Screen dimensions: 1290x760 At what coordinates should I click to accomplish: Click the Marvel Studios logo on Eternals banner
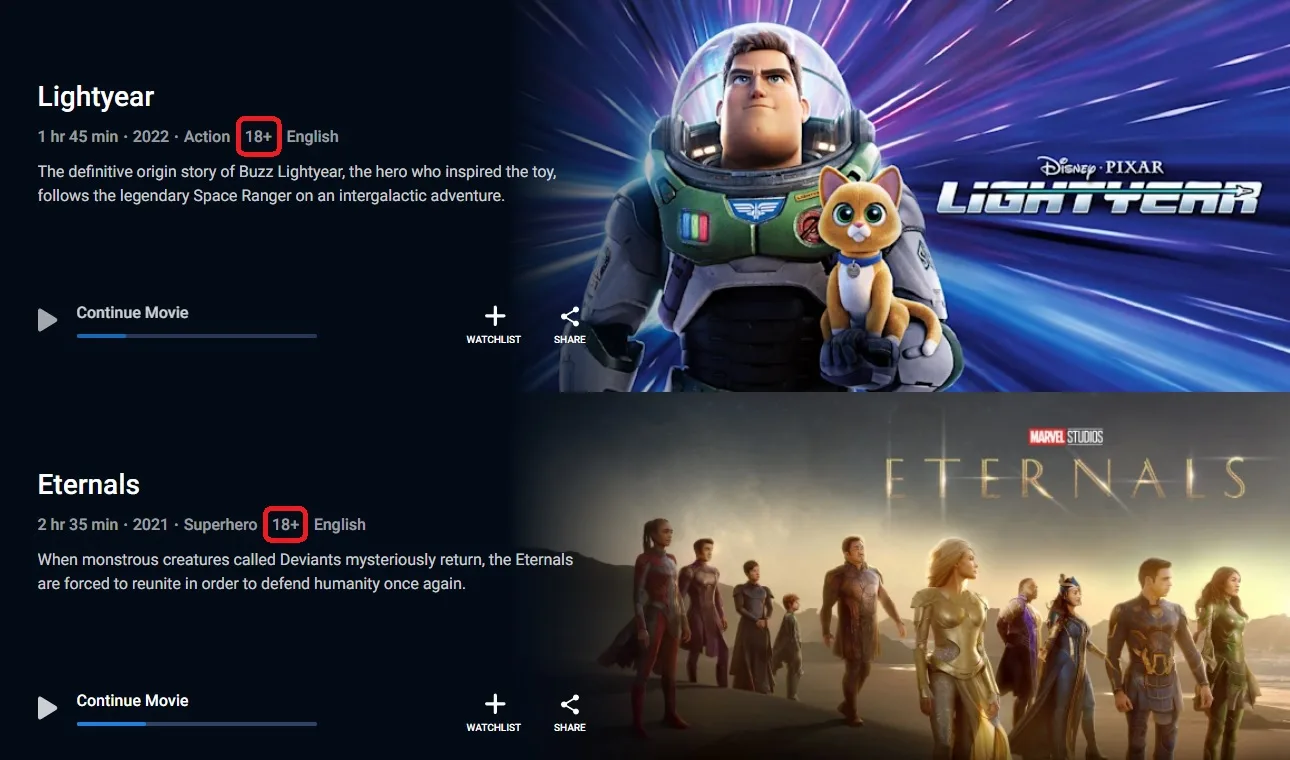pos(1066,437)
